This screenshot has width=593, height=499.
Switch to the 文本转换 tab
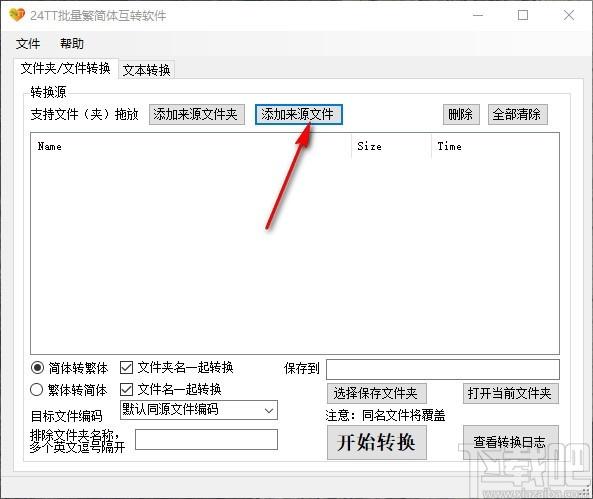click(x=146, y=70)
